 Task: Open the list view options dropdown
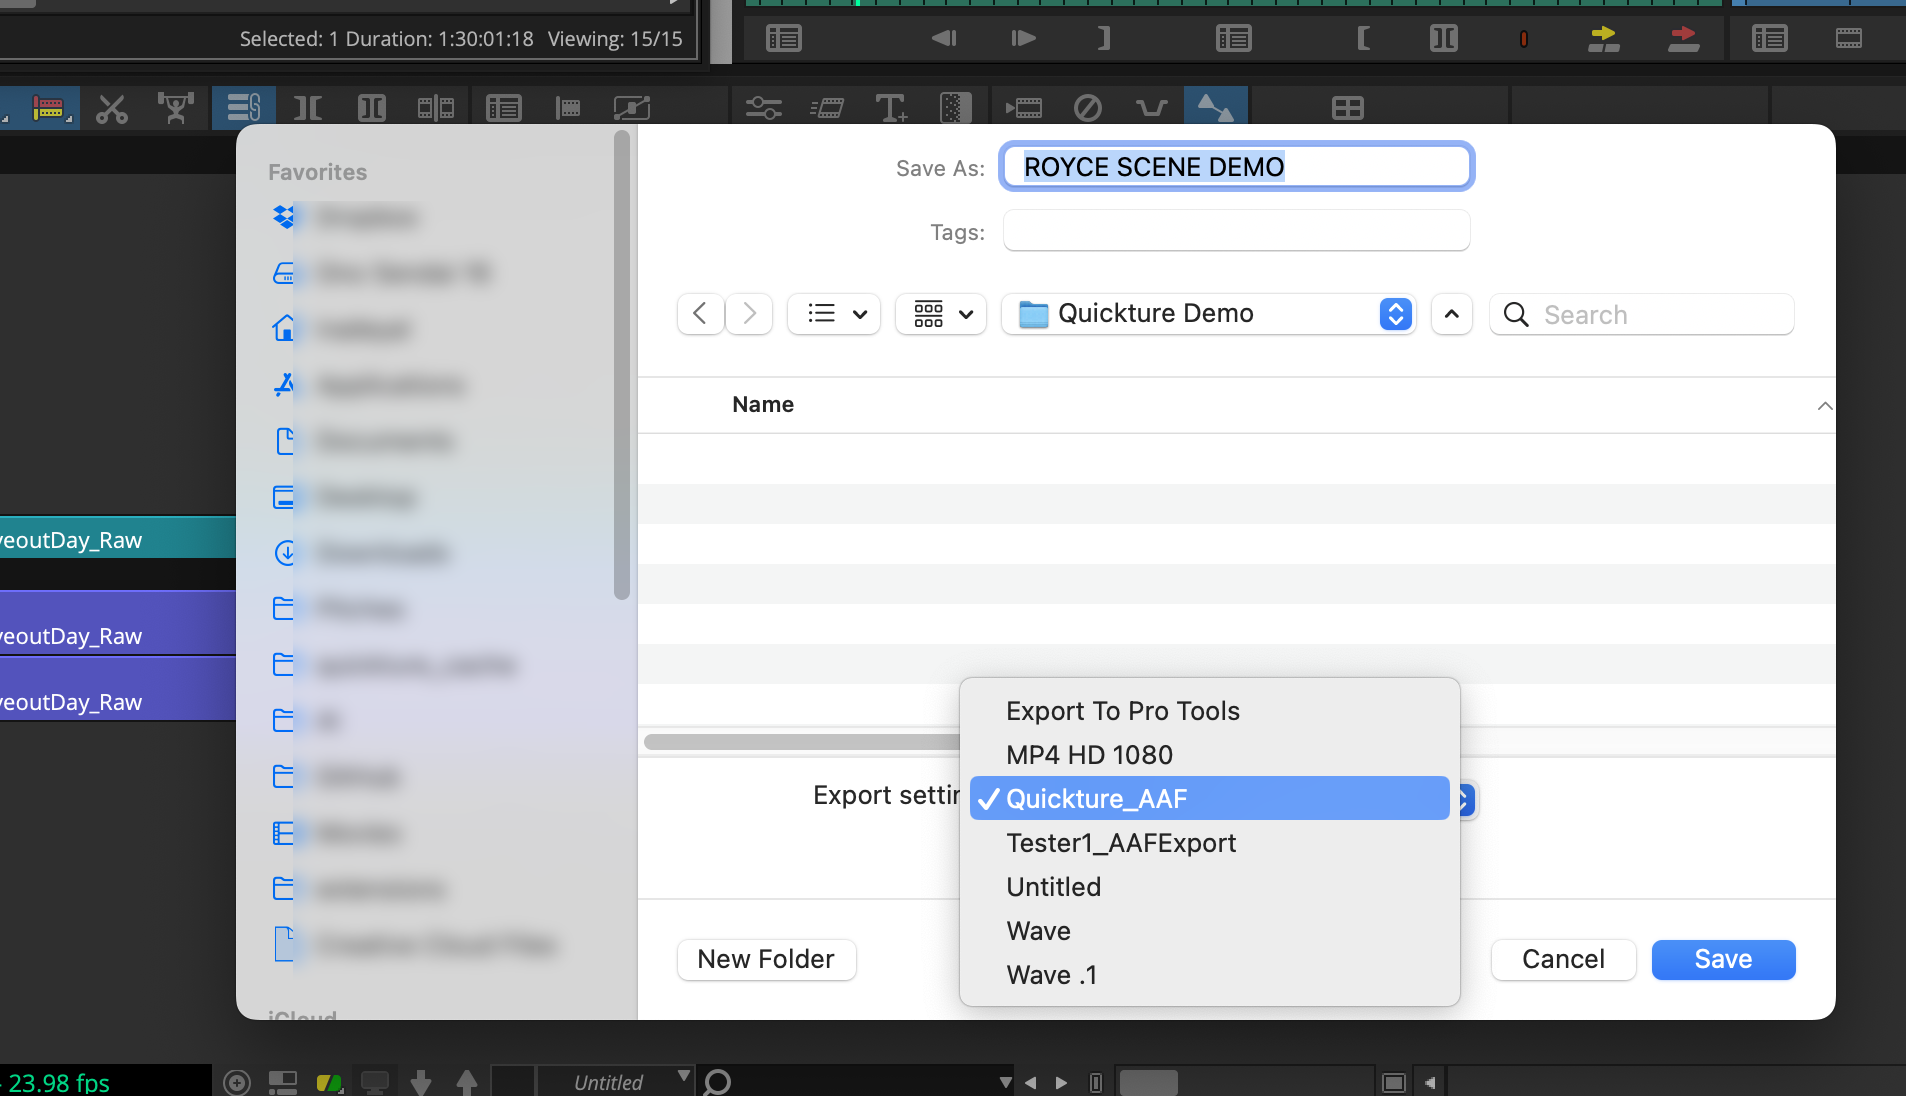(x=834, y=314)
